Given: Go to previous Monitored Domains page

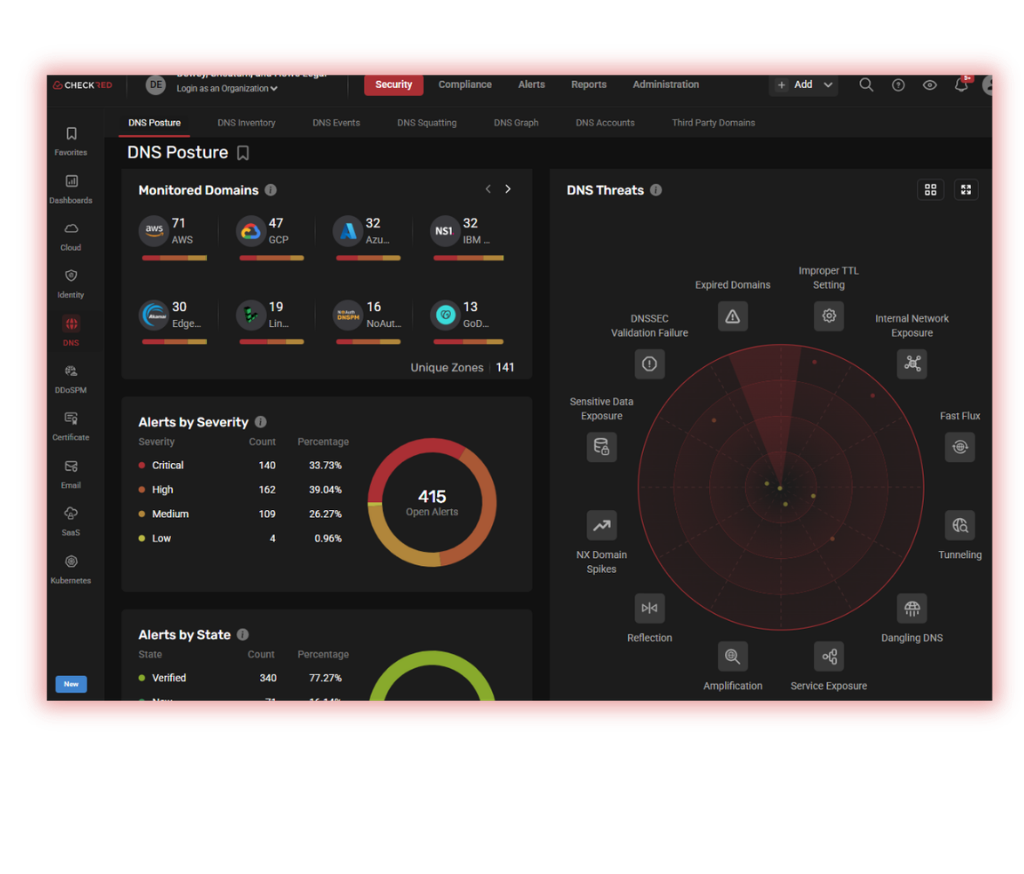Looking at the screenshot, I should click(488, 189).
